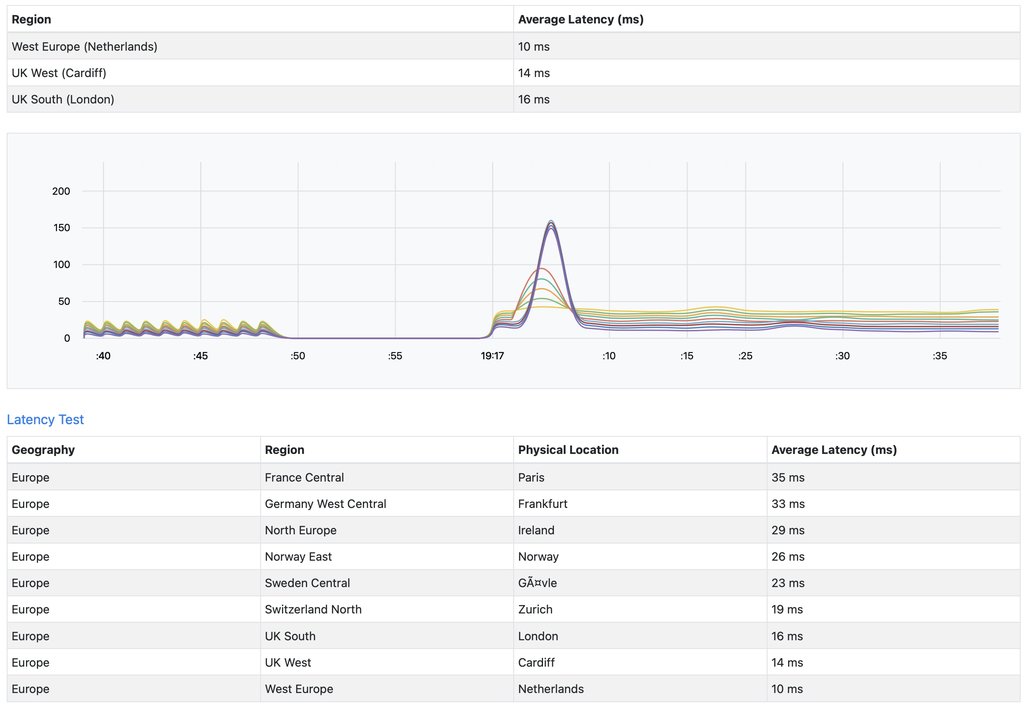Click the peak of the latency spike
Viewport: 1024px width, 706px height.
550,223
